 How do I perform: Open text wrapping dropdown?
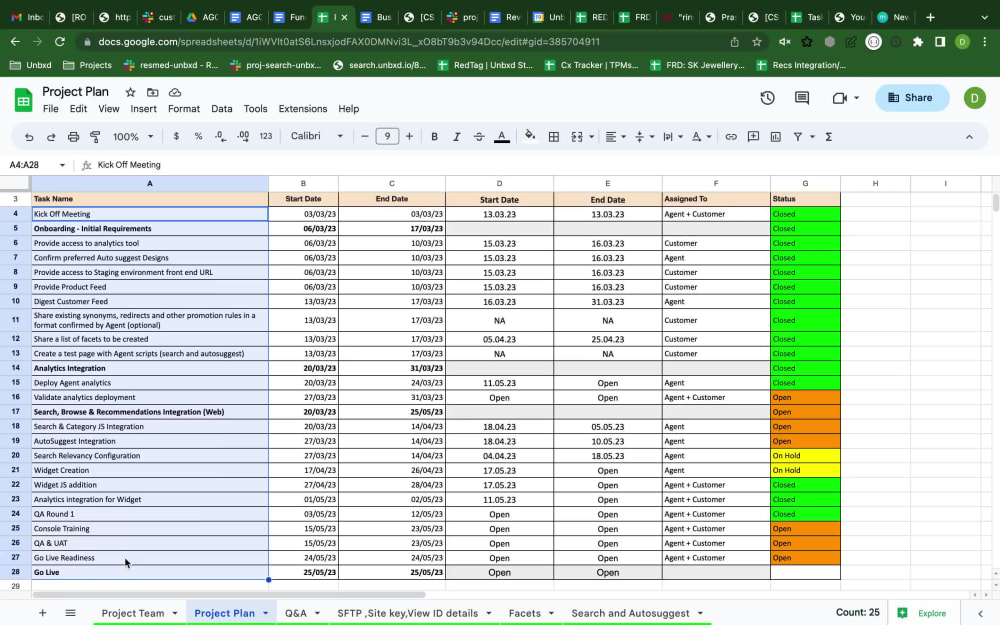point(673,136)
